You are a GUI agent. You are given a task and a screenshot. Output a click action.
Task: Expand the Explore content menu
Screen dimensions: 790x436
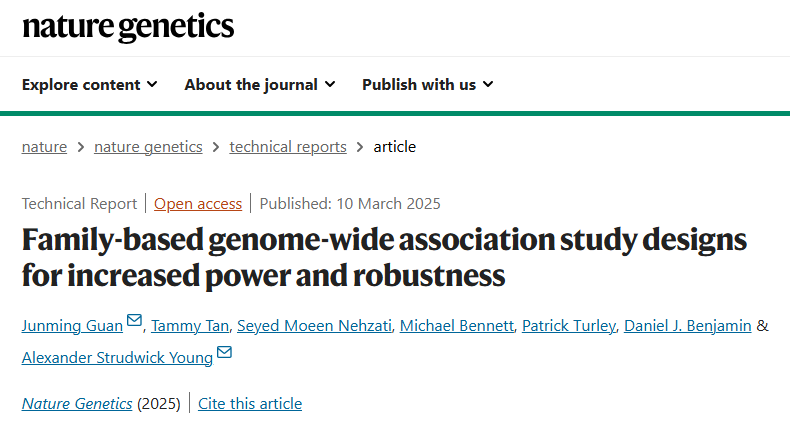[90, 85]
